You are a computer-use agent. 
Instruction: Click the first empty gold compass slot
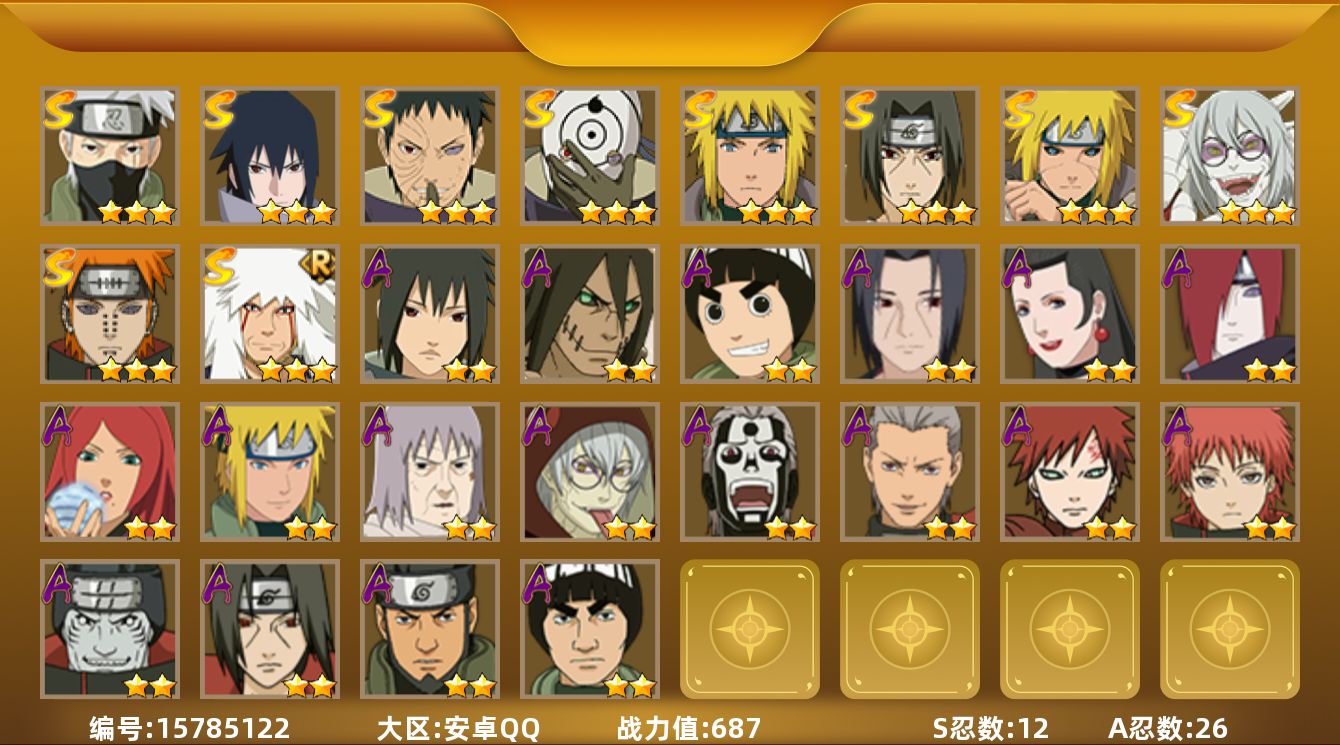coord(750,629)
